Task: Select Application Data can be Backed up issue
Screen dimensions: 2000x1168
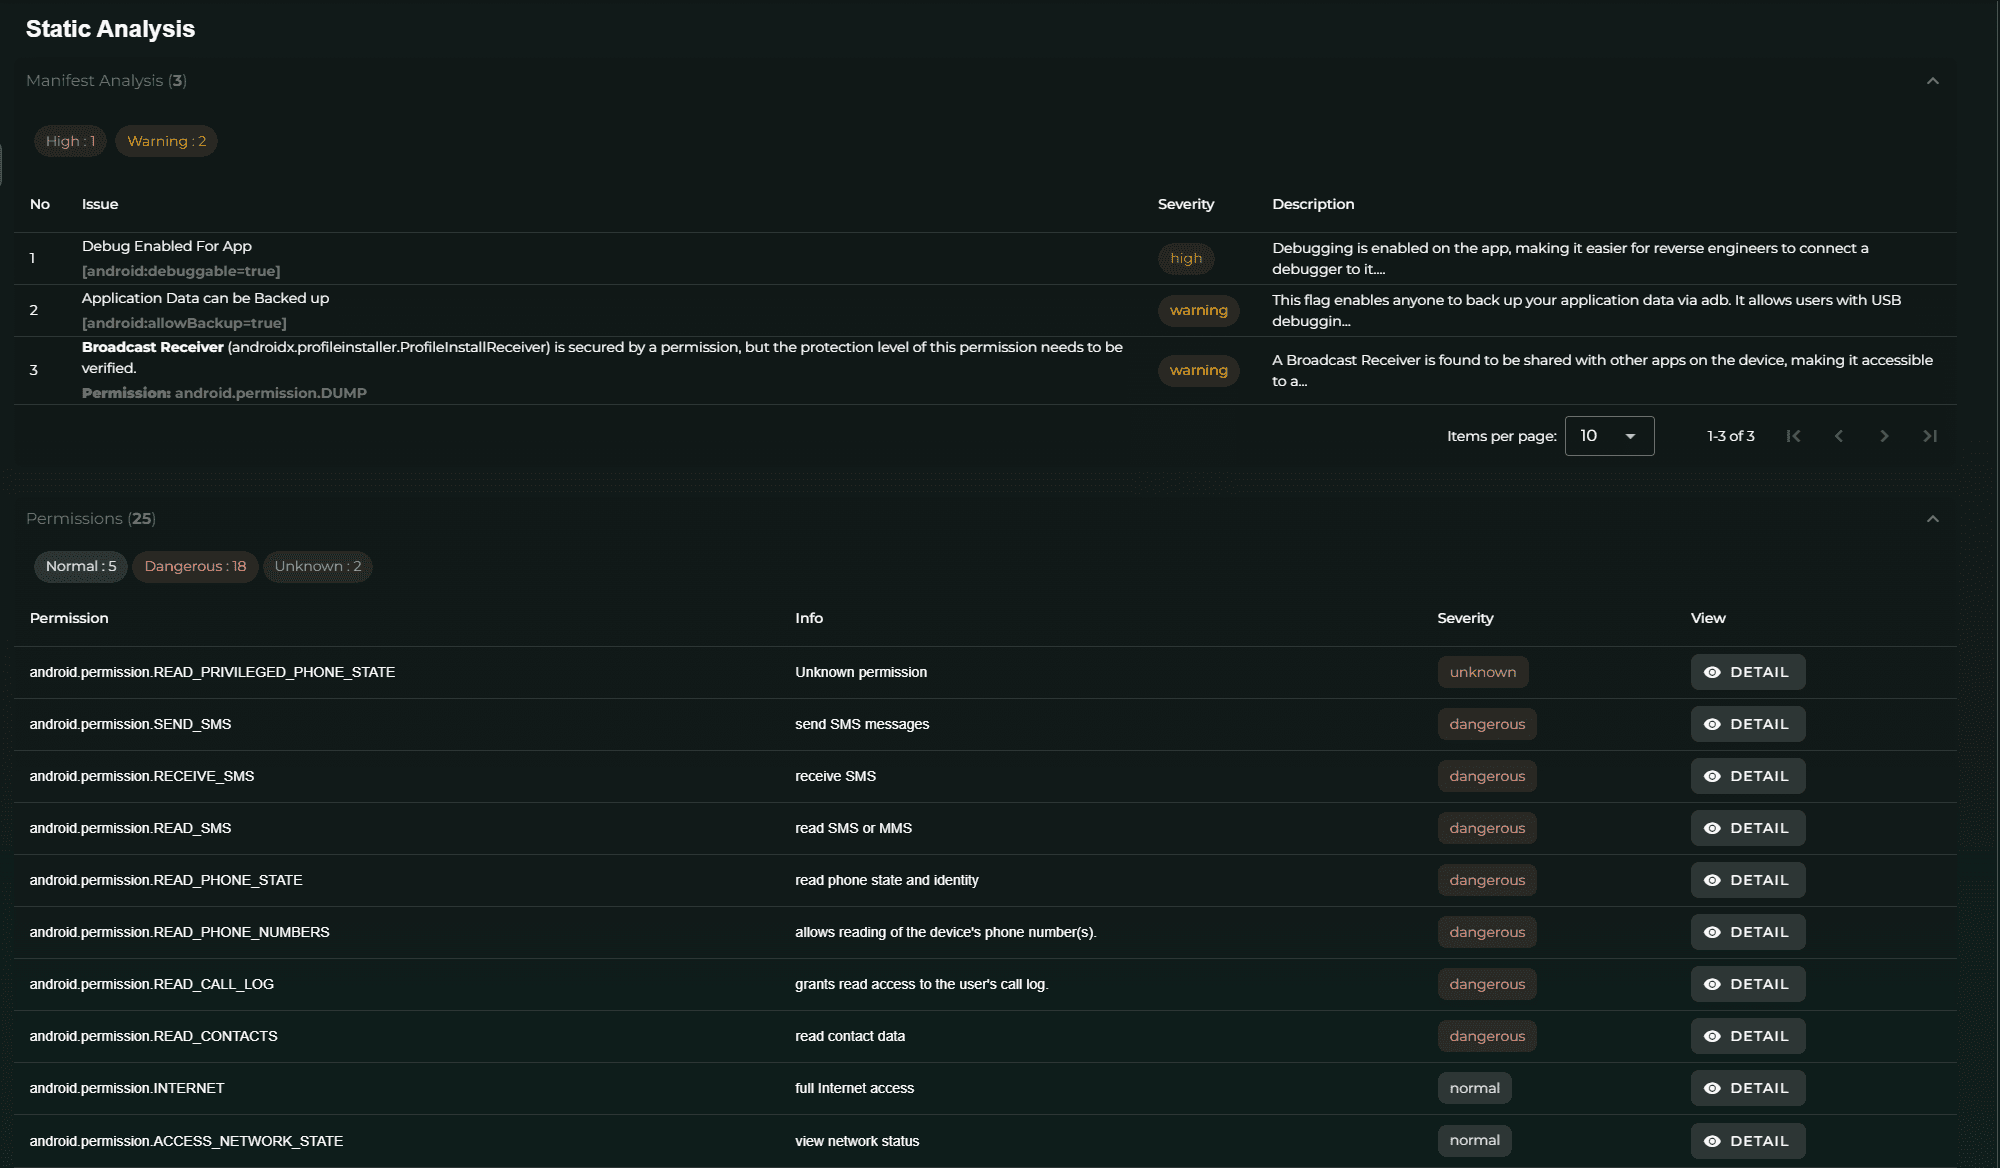Action: click(985, 310)
